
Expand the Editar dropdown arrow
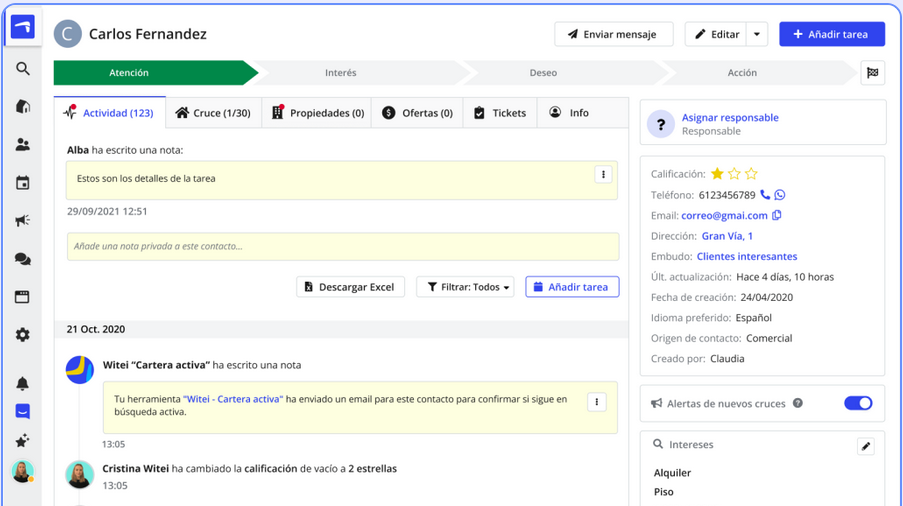[757, 34]
